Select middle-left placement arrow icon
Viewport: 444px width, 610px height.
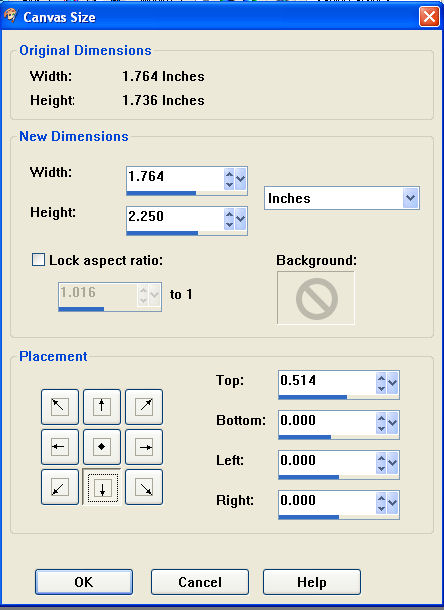click(60, 447)
